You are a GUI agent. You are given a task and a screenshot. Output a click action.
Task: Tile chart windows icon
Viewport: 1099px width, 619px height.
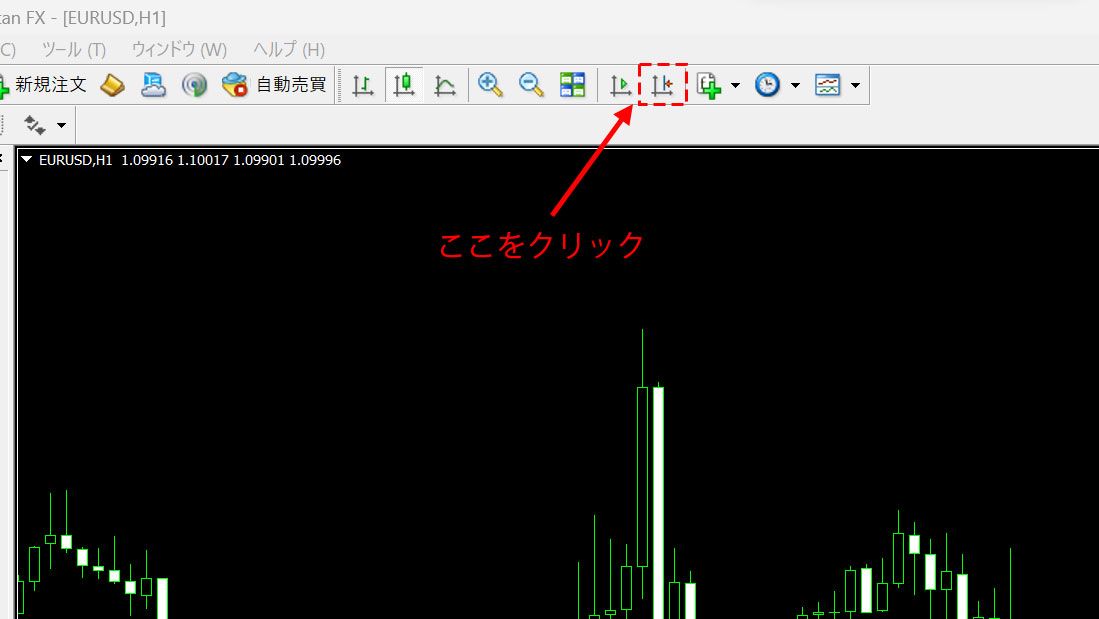(572, 85)
